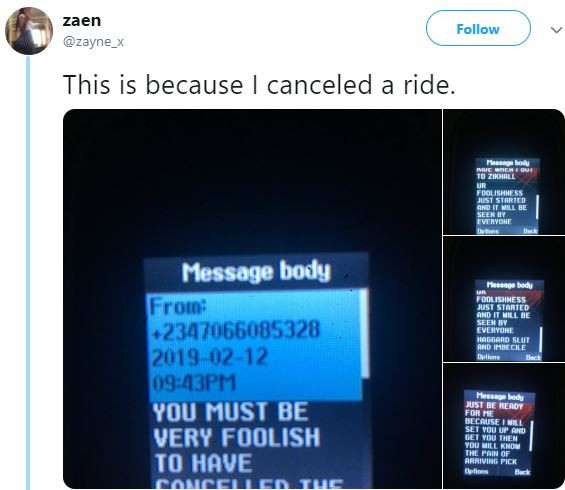Open the zaen display name link
The width and height of the screenshot is (565, 490).
coord(82,20)
